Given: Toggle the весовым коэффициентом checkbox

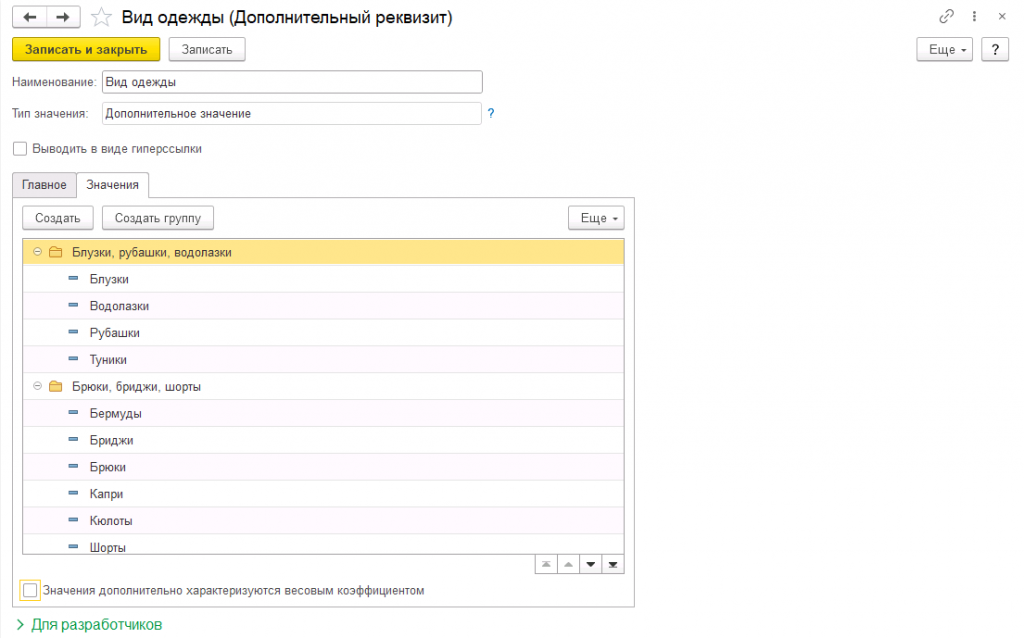Looking at the screenshot, I should click(30, 590).
